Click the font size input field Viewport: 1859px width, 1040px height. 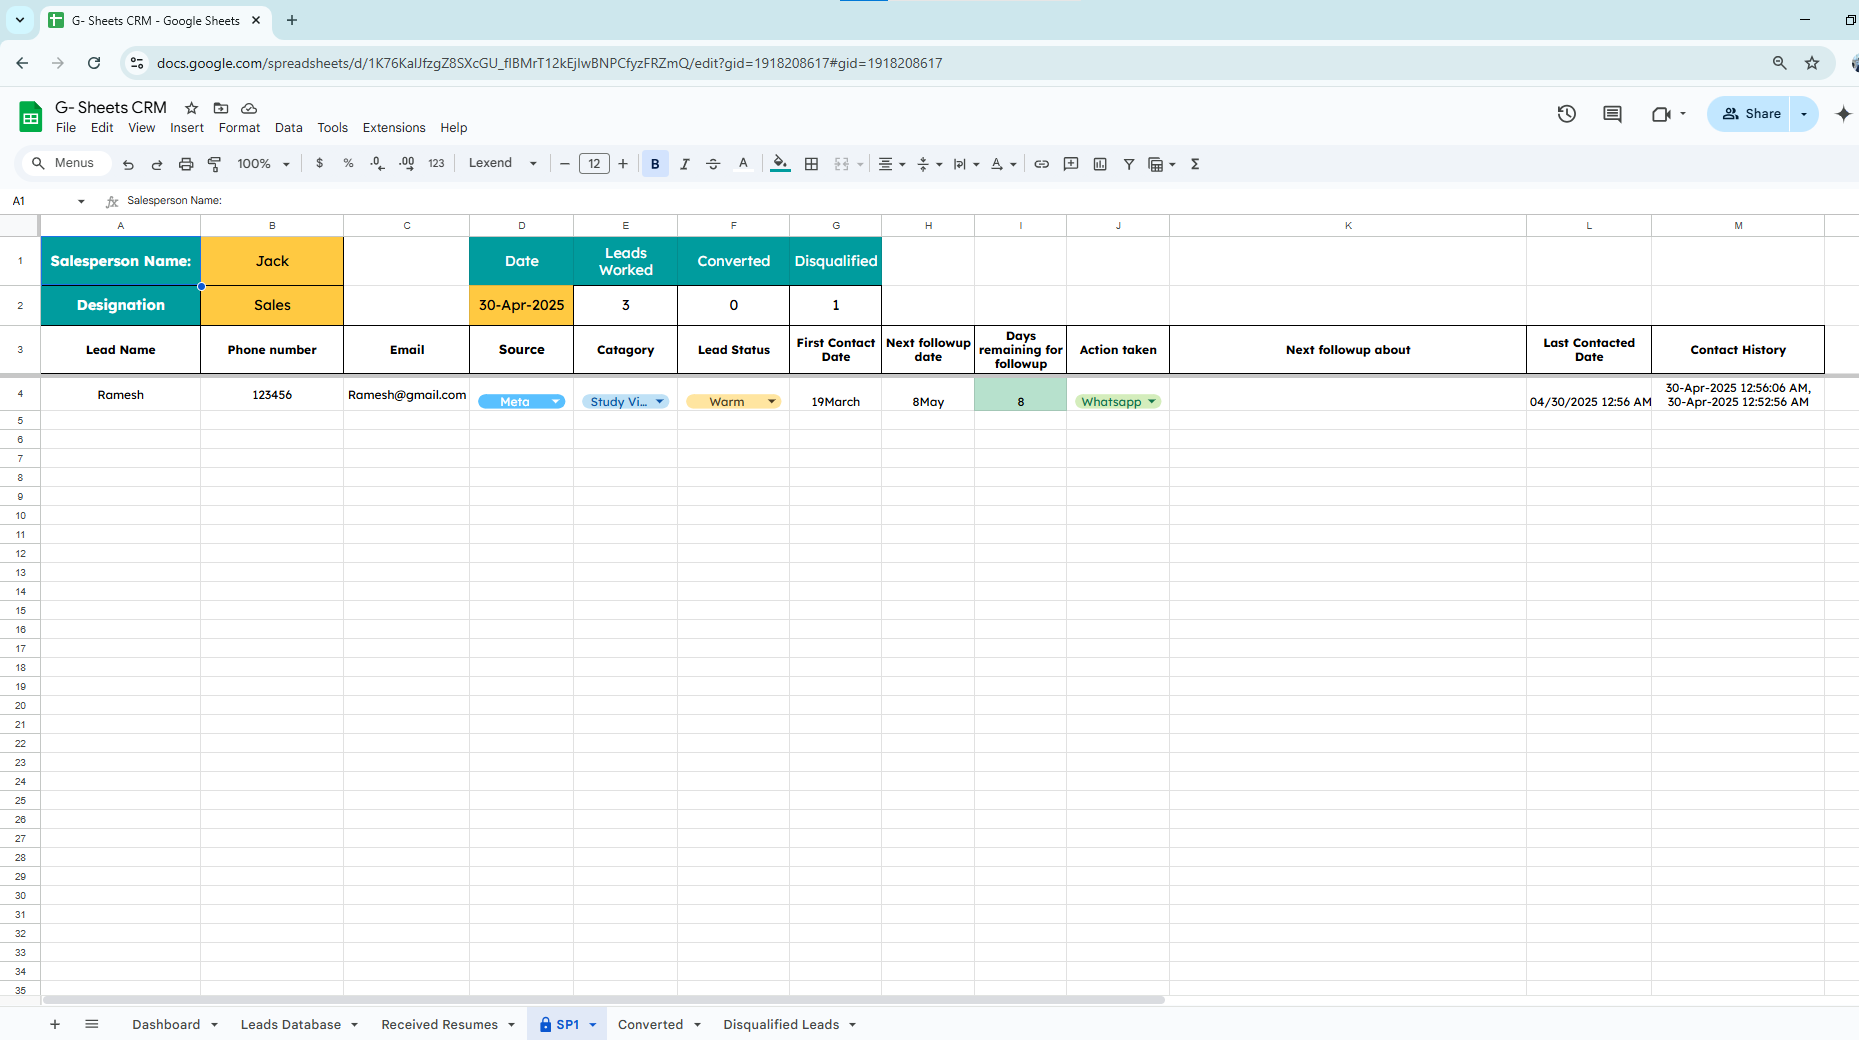594,164
